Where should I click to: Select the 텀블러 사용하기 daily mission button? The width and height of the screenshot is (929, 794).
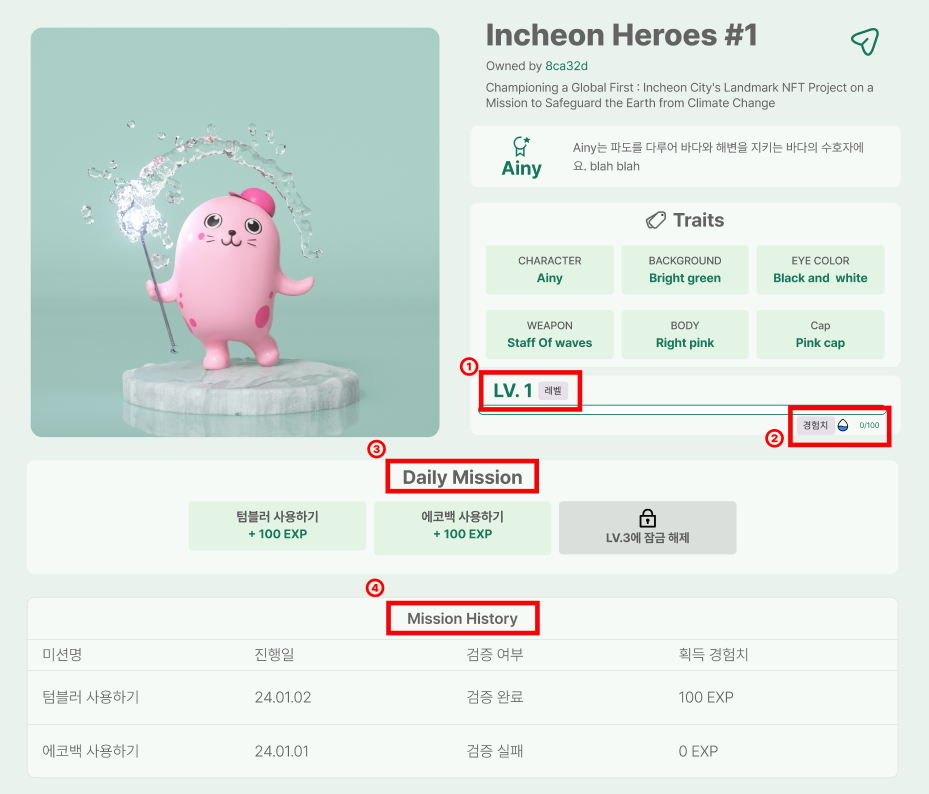pyautogui.click(x=277, y=526)
